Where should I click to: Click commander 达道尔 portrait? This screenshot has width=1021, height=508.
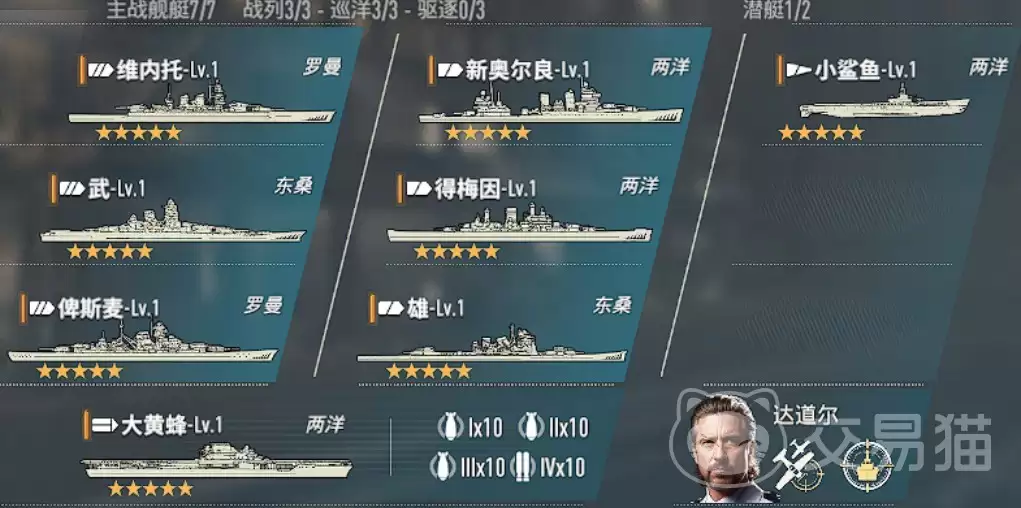coord(725,448)
